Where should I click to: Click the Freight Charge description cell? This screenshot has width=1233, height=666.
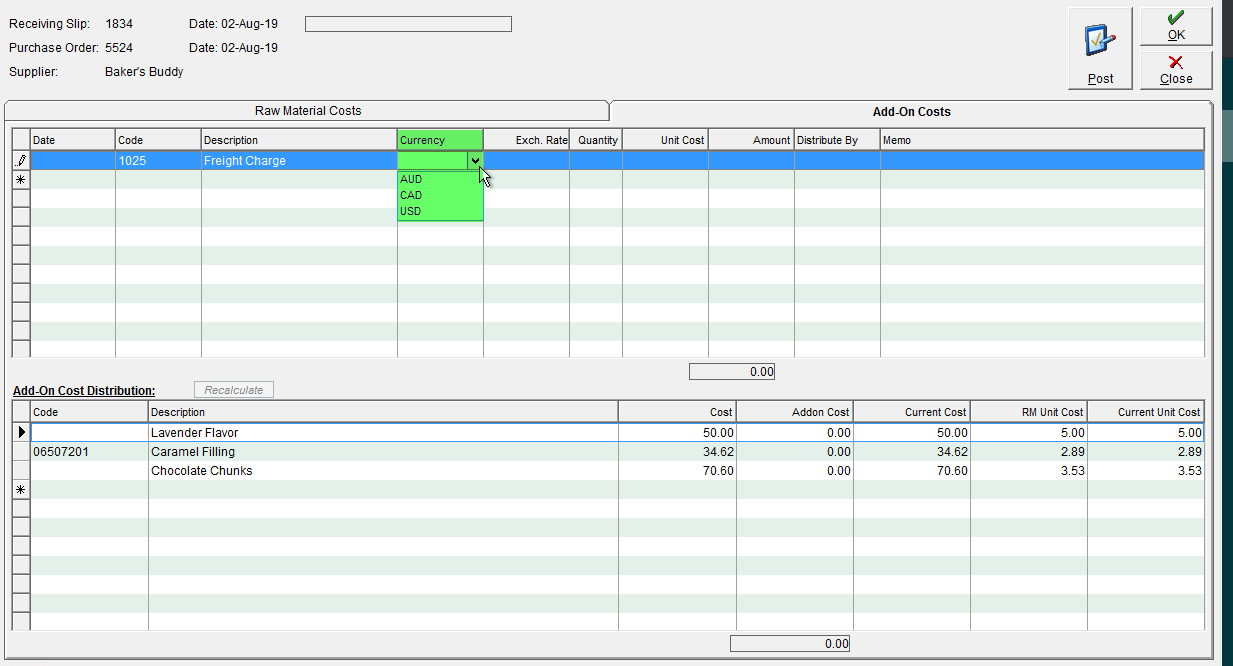[299, 160]
